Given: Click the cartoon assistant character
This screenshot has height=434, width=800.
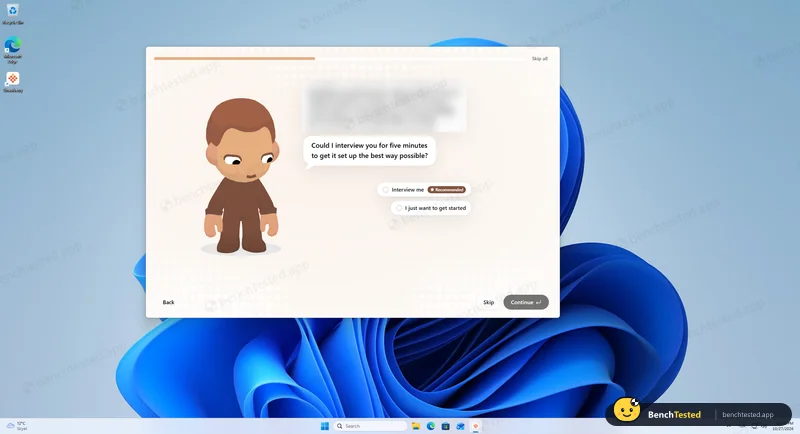Looking at the screenshot, I should pos(241,175).
